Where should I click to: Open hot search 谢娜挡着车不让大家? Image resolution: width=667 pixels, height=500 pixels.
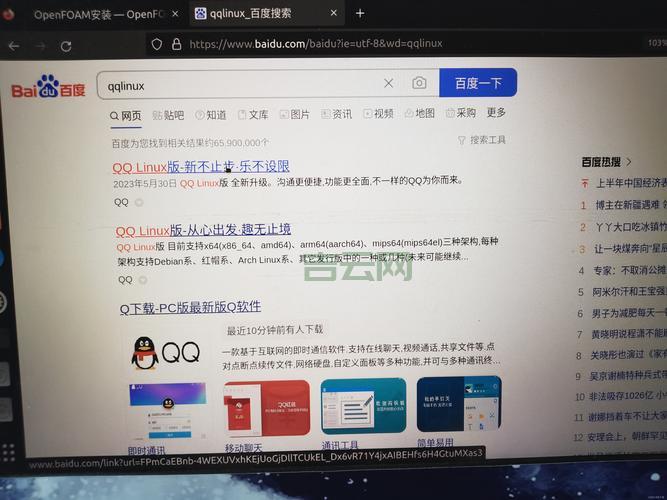point(627,417)
